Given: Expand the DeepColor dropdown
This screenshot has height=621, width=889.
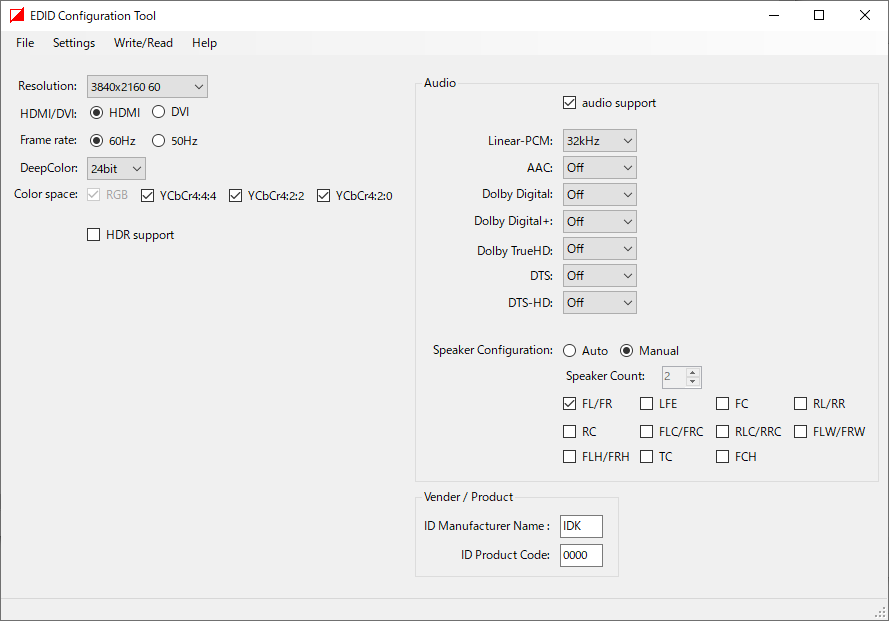Looking at the screenshot, I should click(x=116, y=169).
